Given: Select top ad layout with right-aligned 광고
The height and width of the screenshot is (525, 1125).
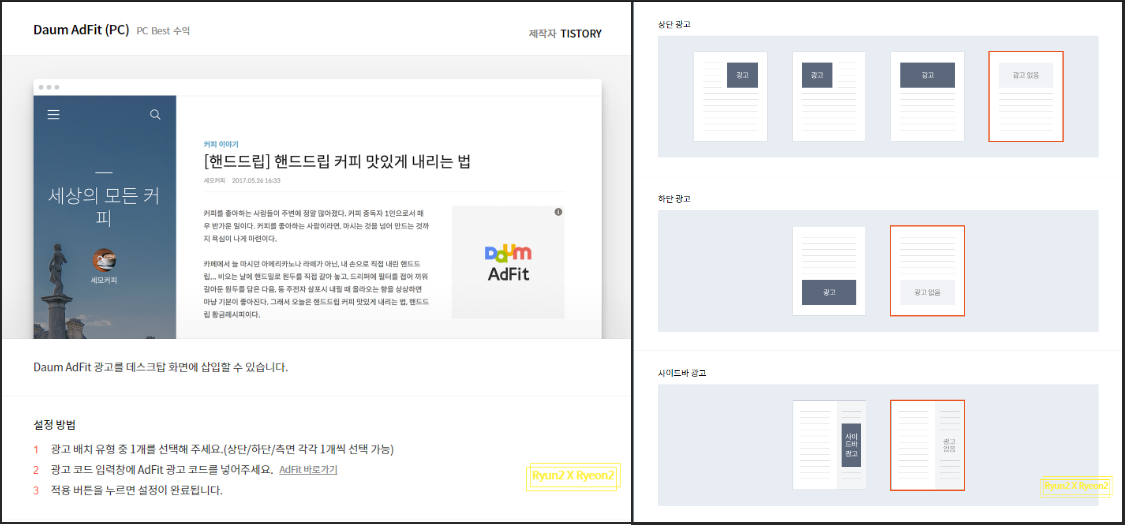Looking at the screenshot, I should click(x=730, y=96).
